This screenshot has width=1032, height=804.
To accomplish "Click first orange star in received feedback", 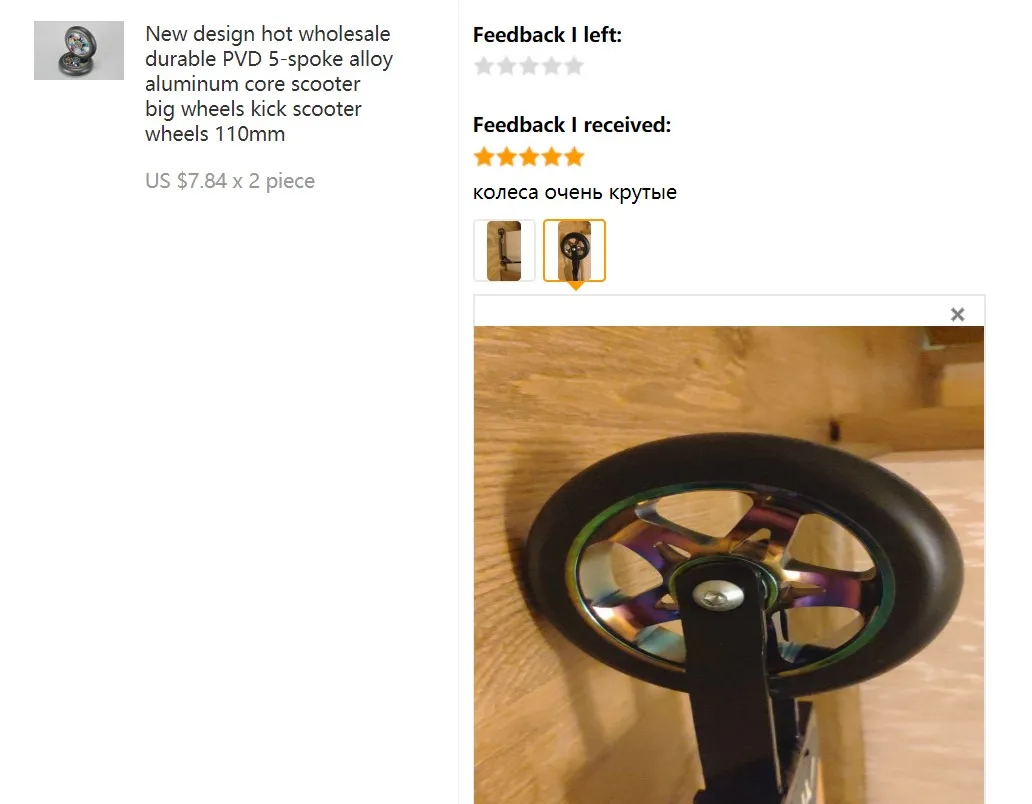I will 484,157.
